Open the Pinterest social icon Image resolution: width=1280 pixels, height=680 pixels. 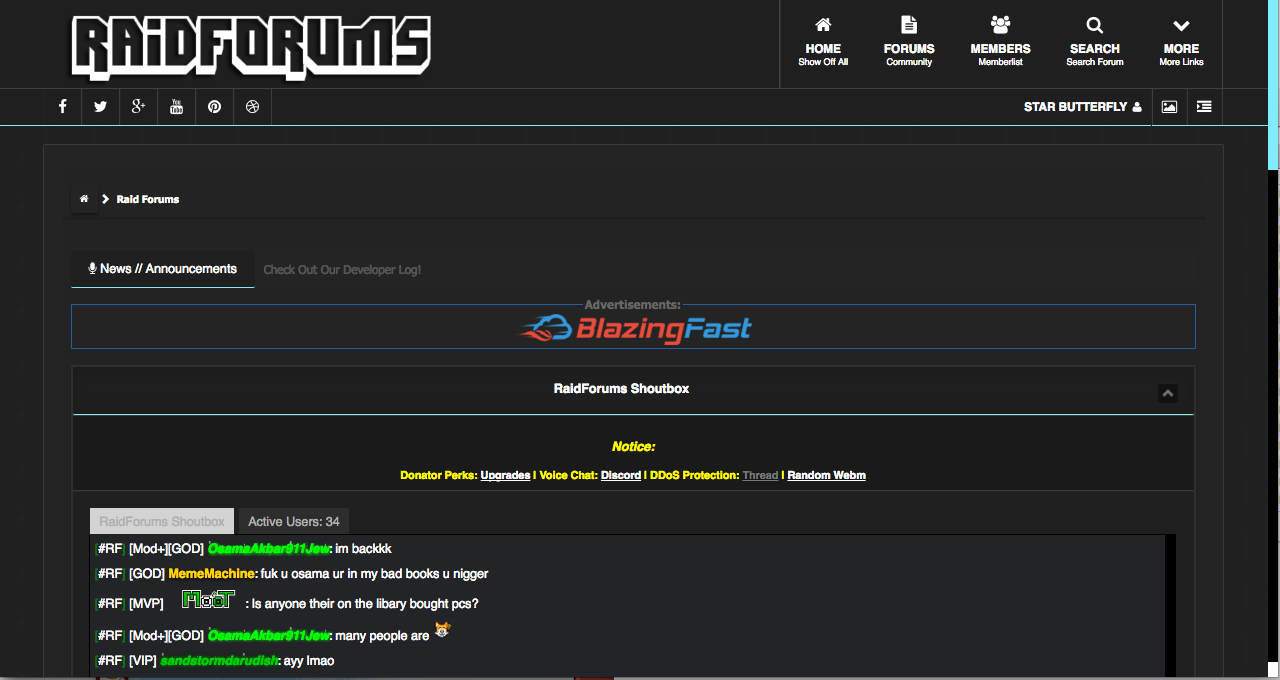tap(214, 107)
